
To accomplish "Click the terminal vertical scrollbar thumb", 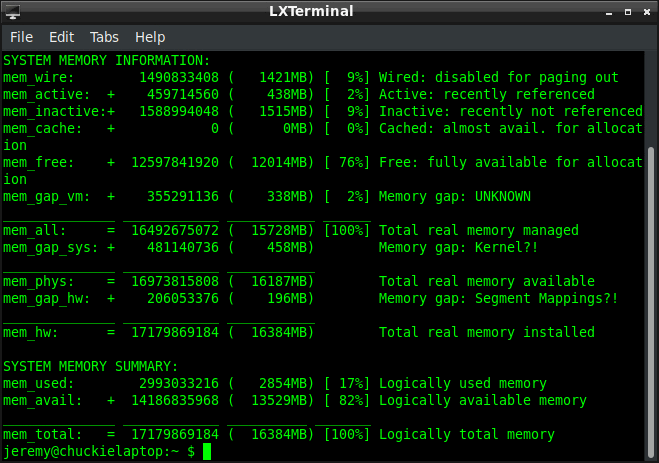I will point(651,303).
